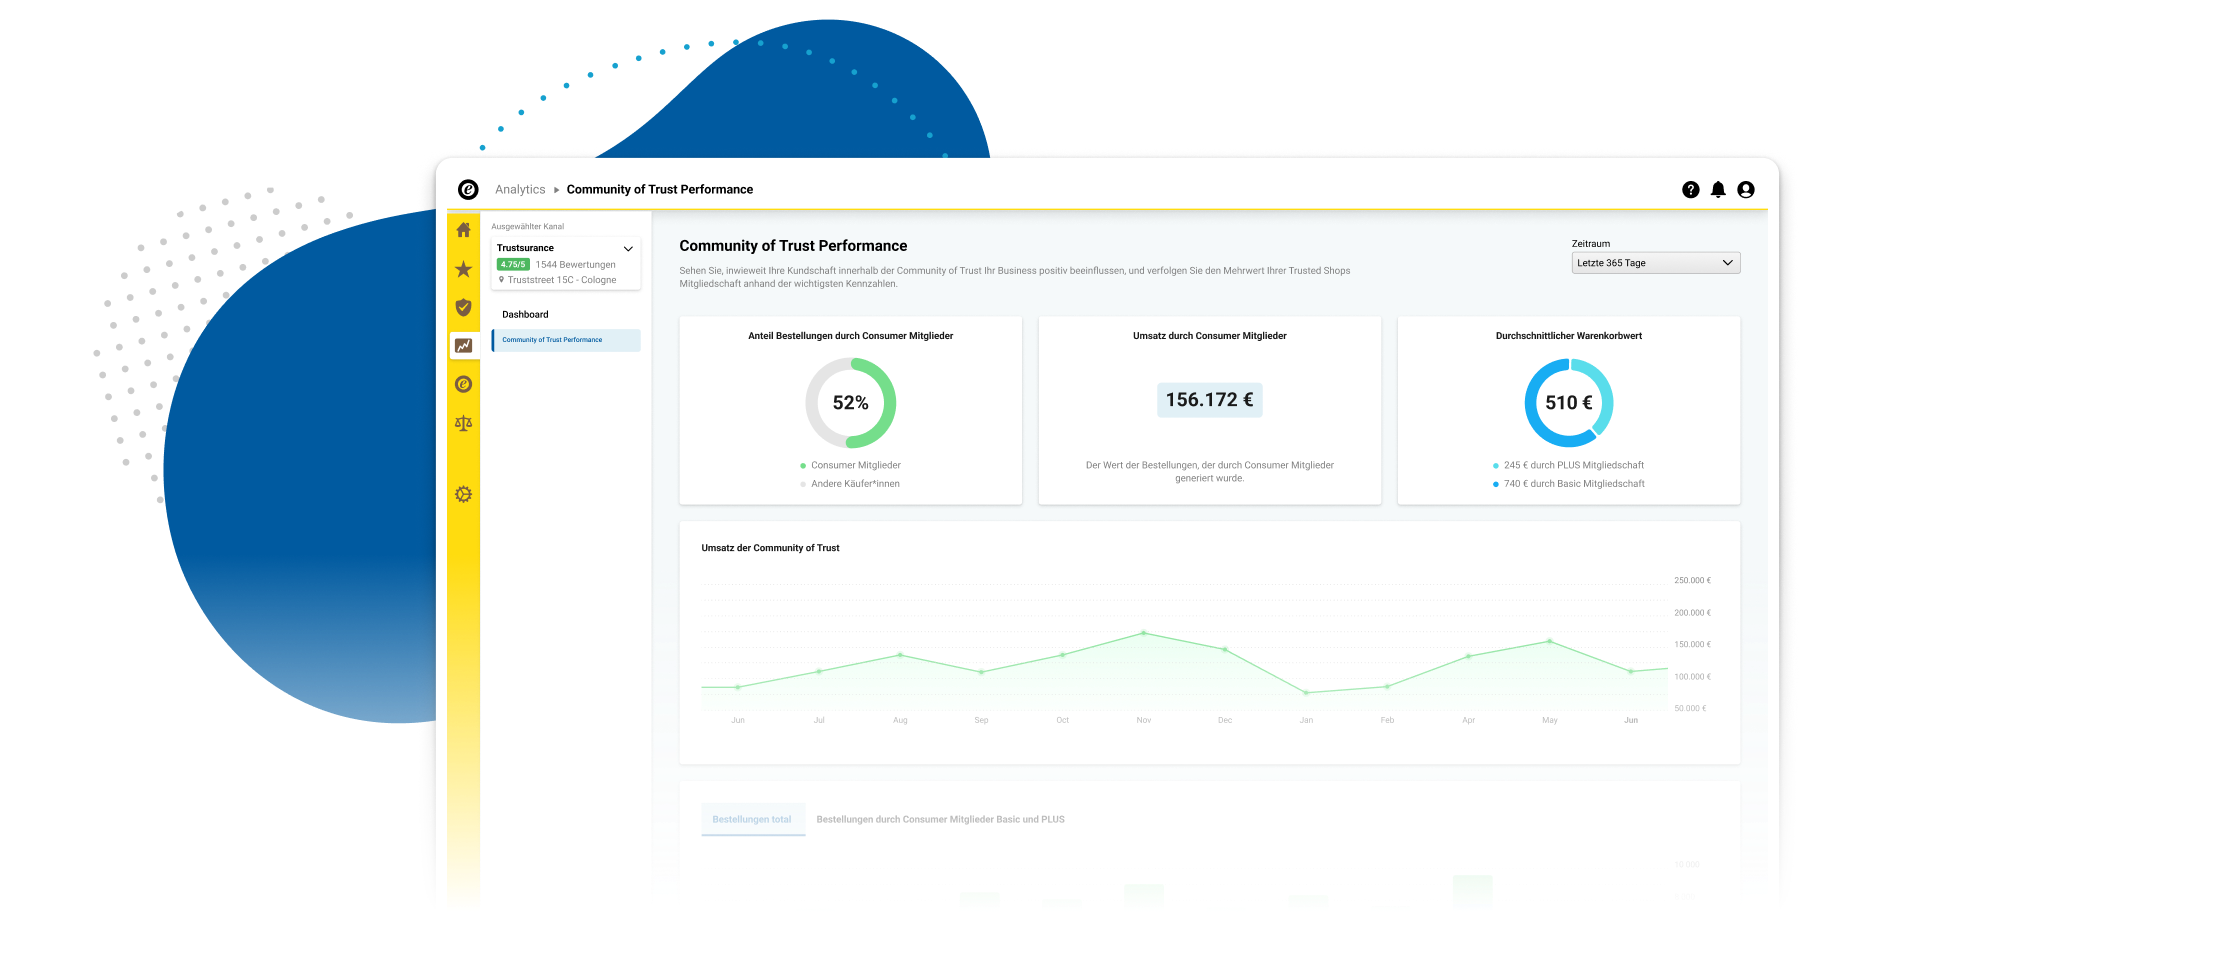Select Dashboard in the side menu
Viewport: 2215px width, 968px height.
click(525, 314)
